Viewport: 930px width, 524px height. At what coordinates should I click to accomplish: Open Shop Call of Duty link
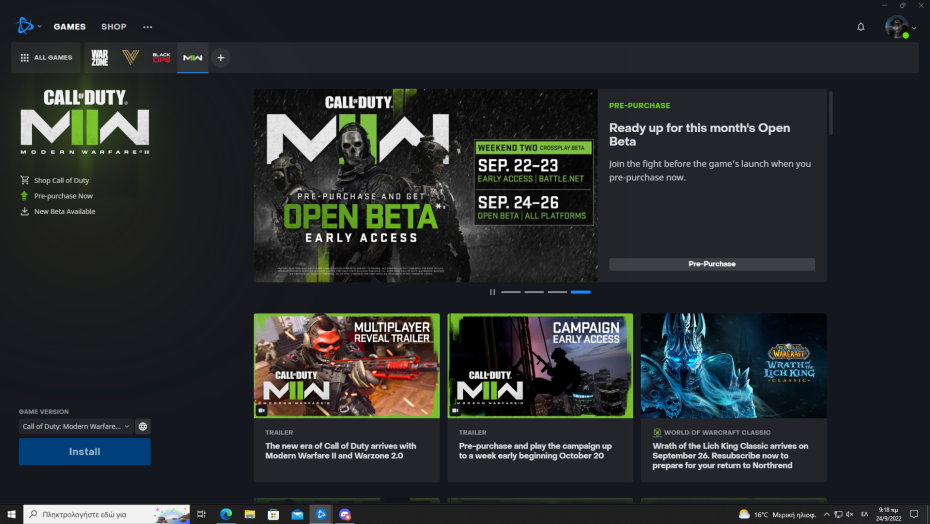[x=61, y=180]
